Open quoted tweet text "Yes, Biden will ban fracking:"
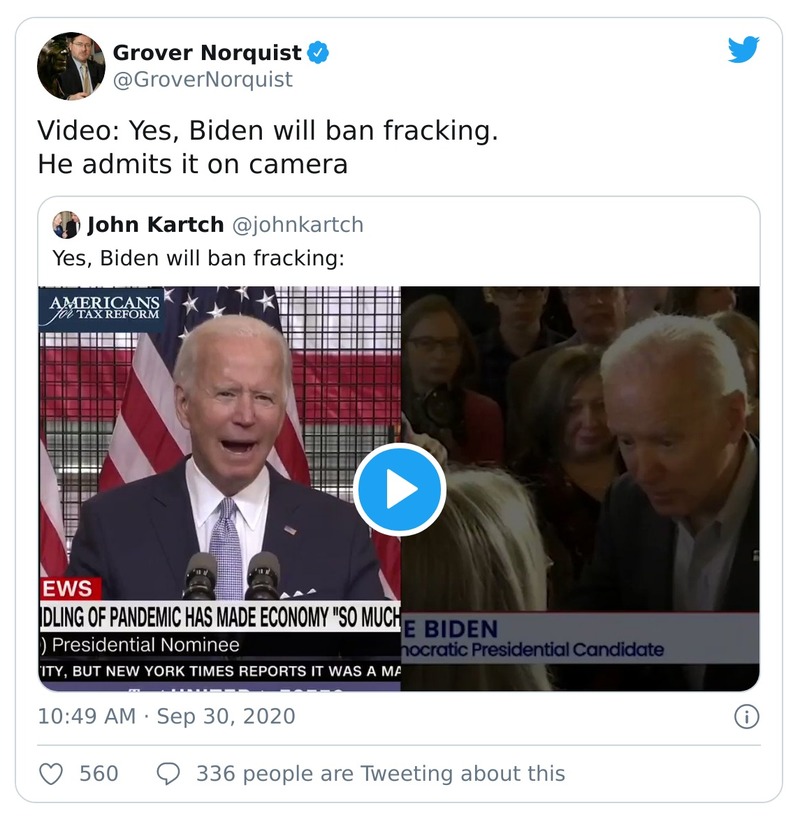This screenshot has height=822, width=800. (198, 258)
